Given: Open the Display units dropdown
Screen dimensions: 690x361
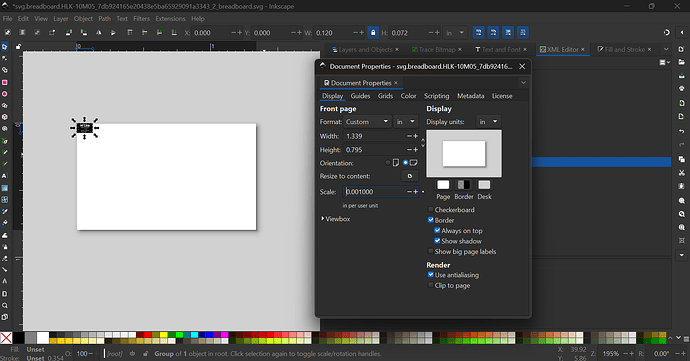Looking at the screenshot, I should 488,122.
